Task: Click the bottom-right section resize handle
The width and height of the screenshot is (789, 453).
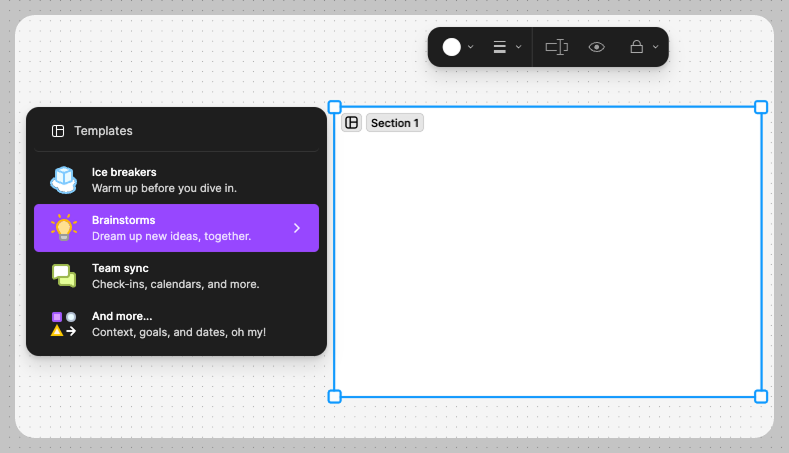Action: pos(761,397)
